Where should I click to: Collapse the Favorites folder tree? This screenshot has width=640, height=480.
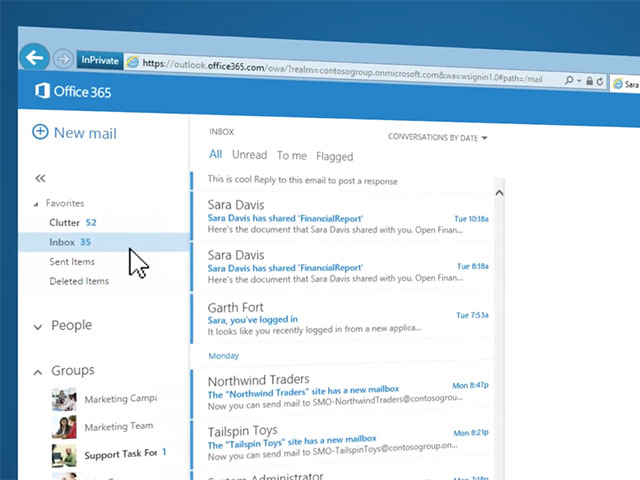point(36,204)
